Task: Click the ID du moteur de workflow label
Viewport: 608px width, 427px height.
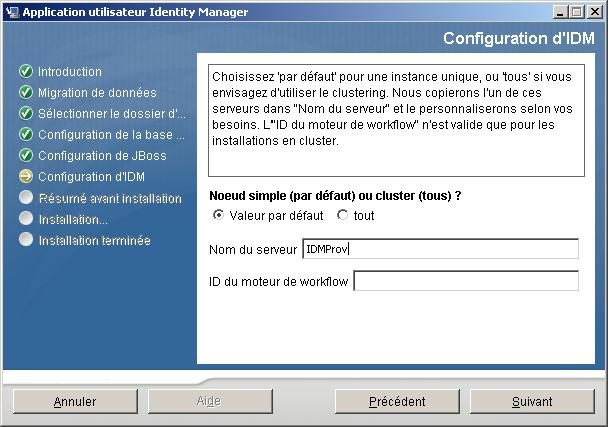Action: (x=278, y=281)
